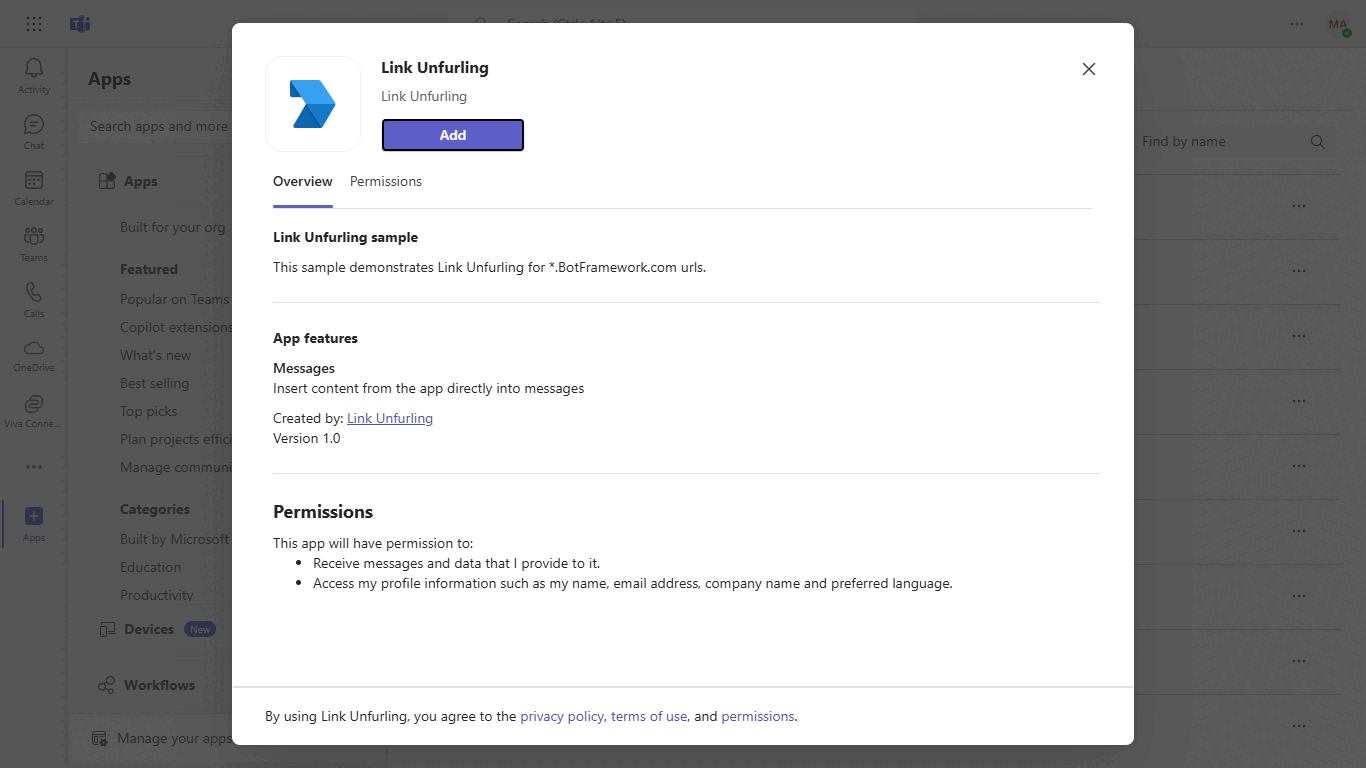Open OneDrive from the app bar
1366x768 pixels.
coord(34,354)
